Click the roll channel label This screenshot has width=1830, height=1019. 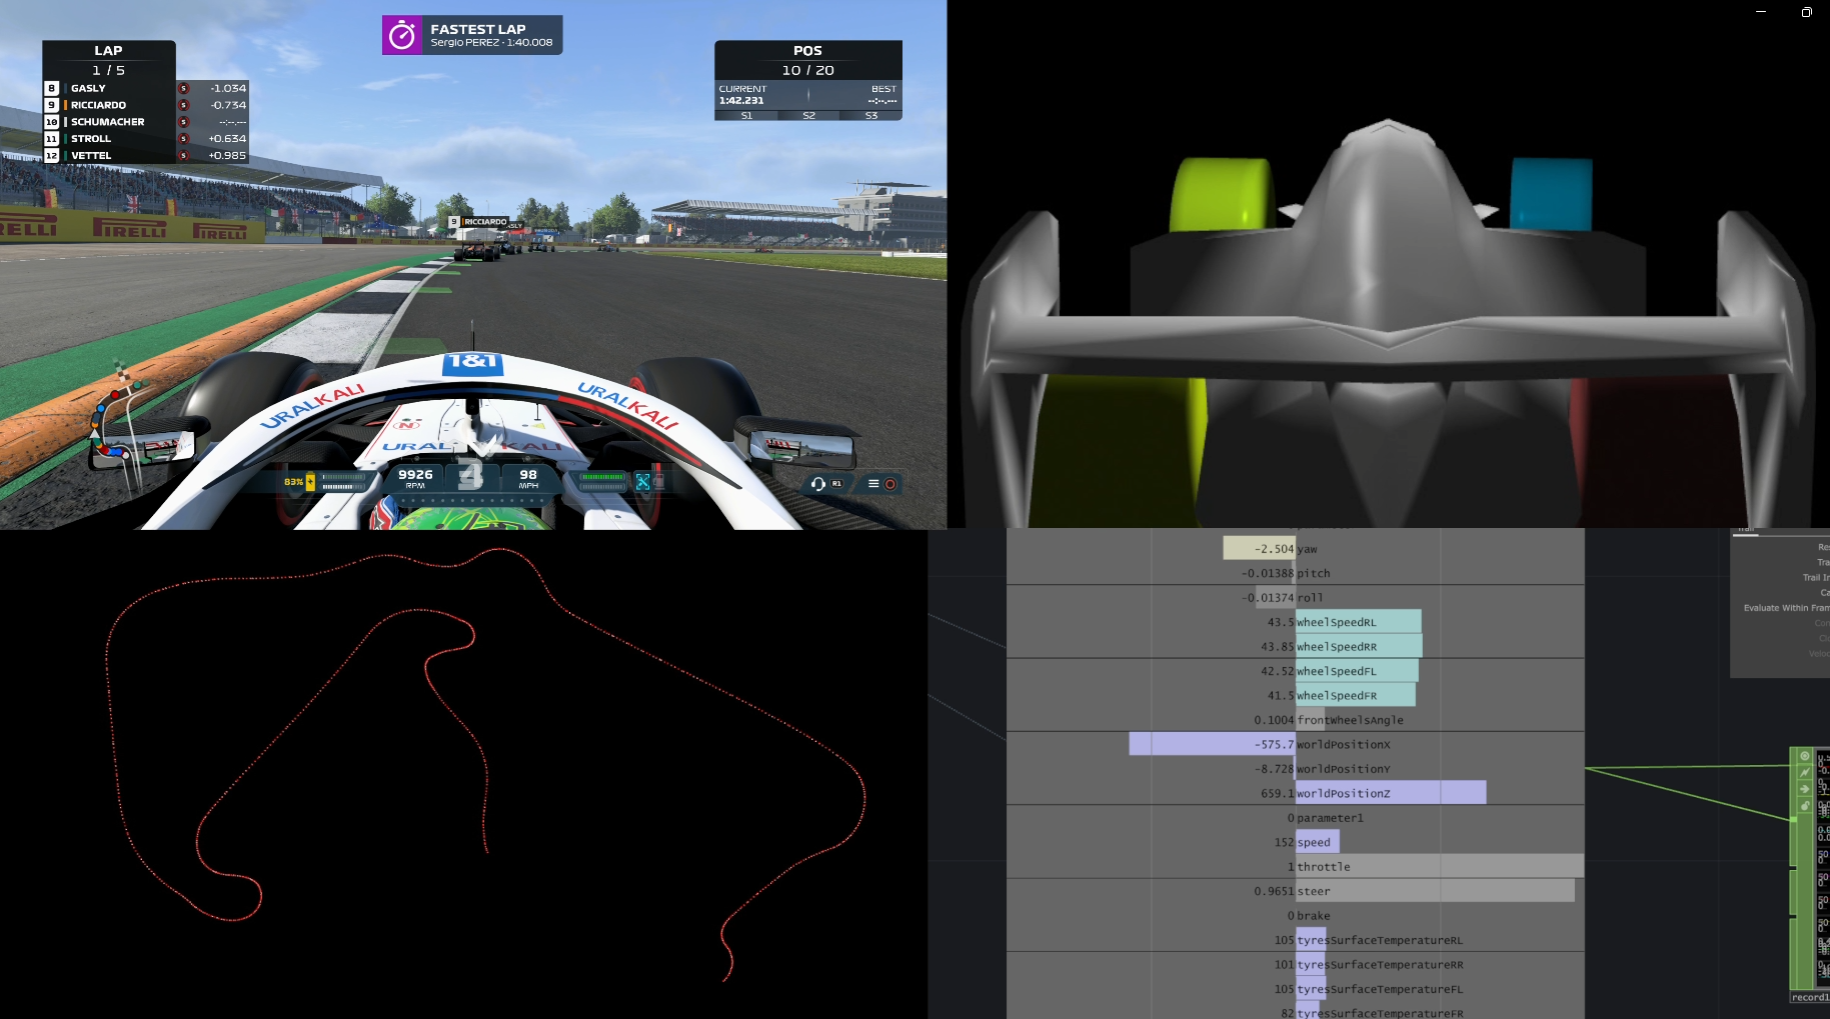tap(1310, 598)
